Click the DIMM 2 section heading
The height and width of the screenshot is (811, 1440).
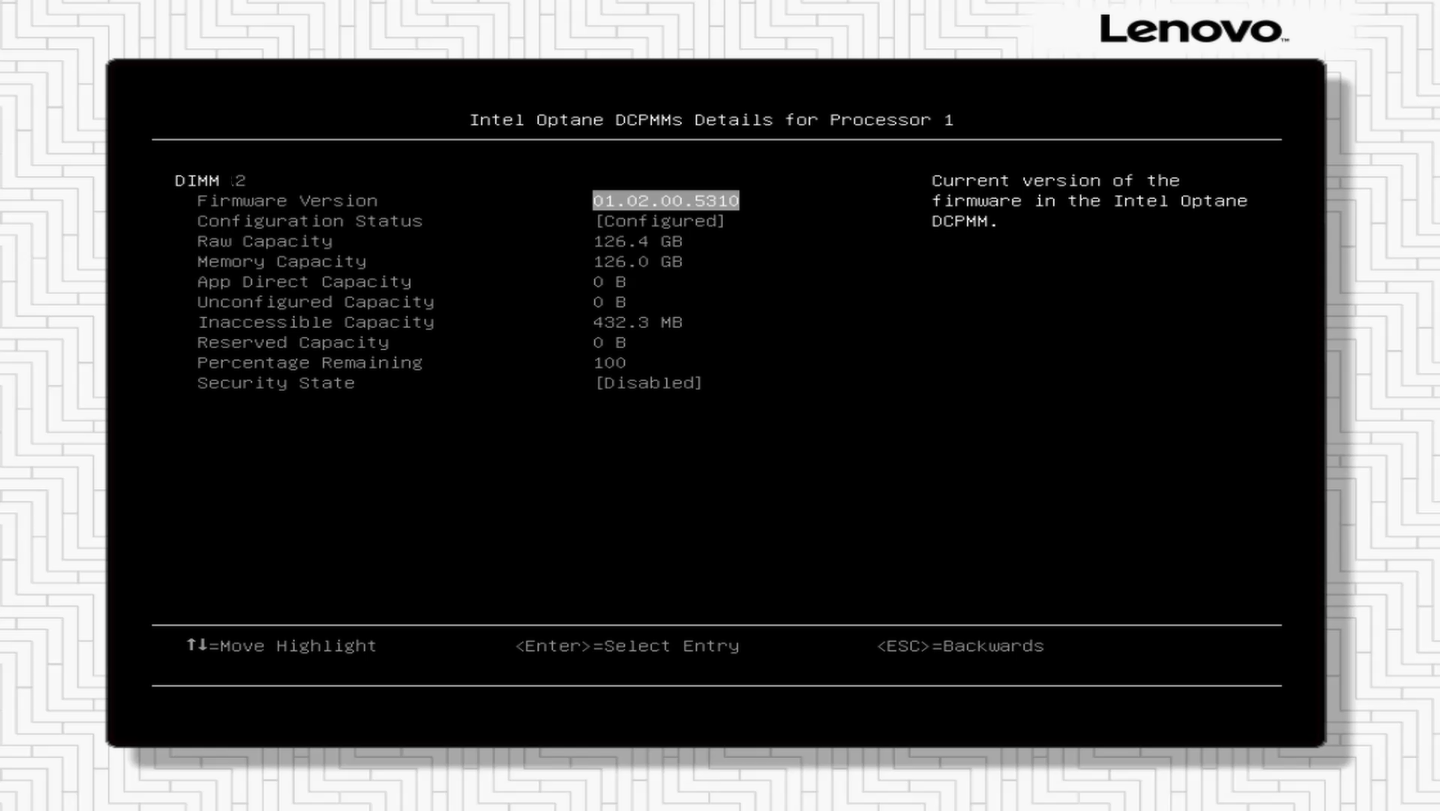pyautogui.click(x=210, y=181)
